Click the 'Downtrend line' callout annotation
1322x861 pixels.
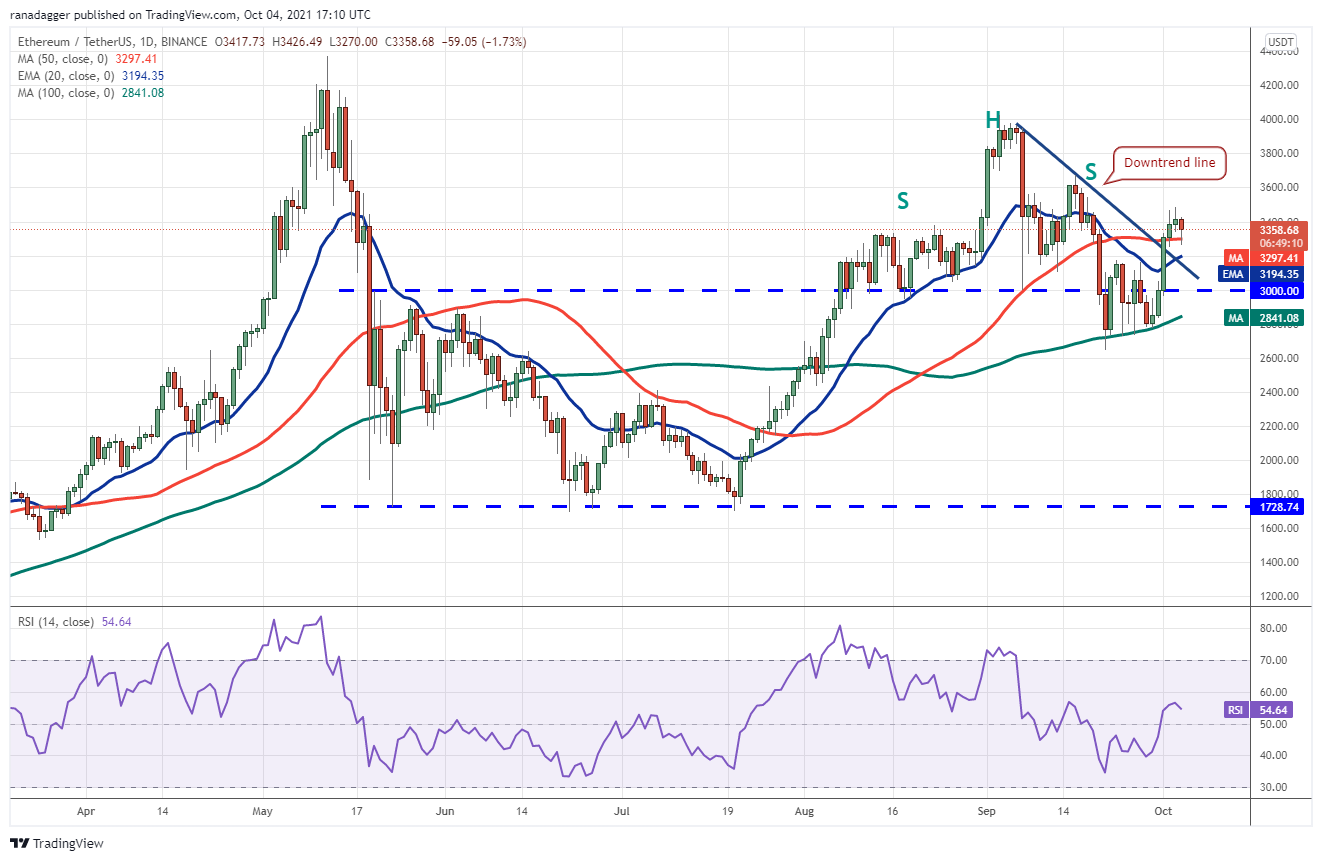1169,163
